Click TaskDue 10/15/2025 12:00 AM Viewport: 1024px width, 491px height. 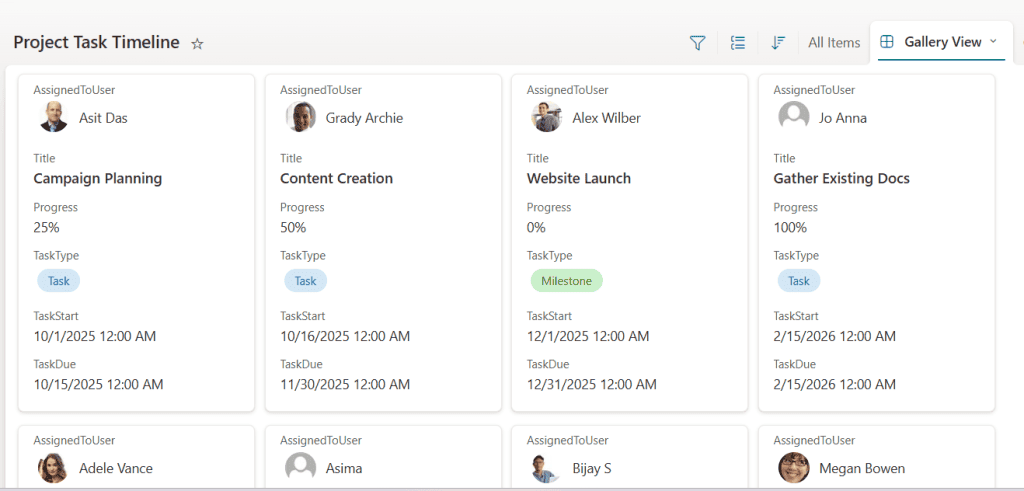point(98,384)
